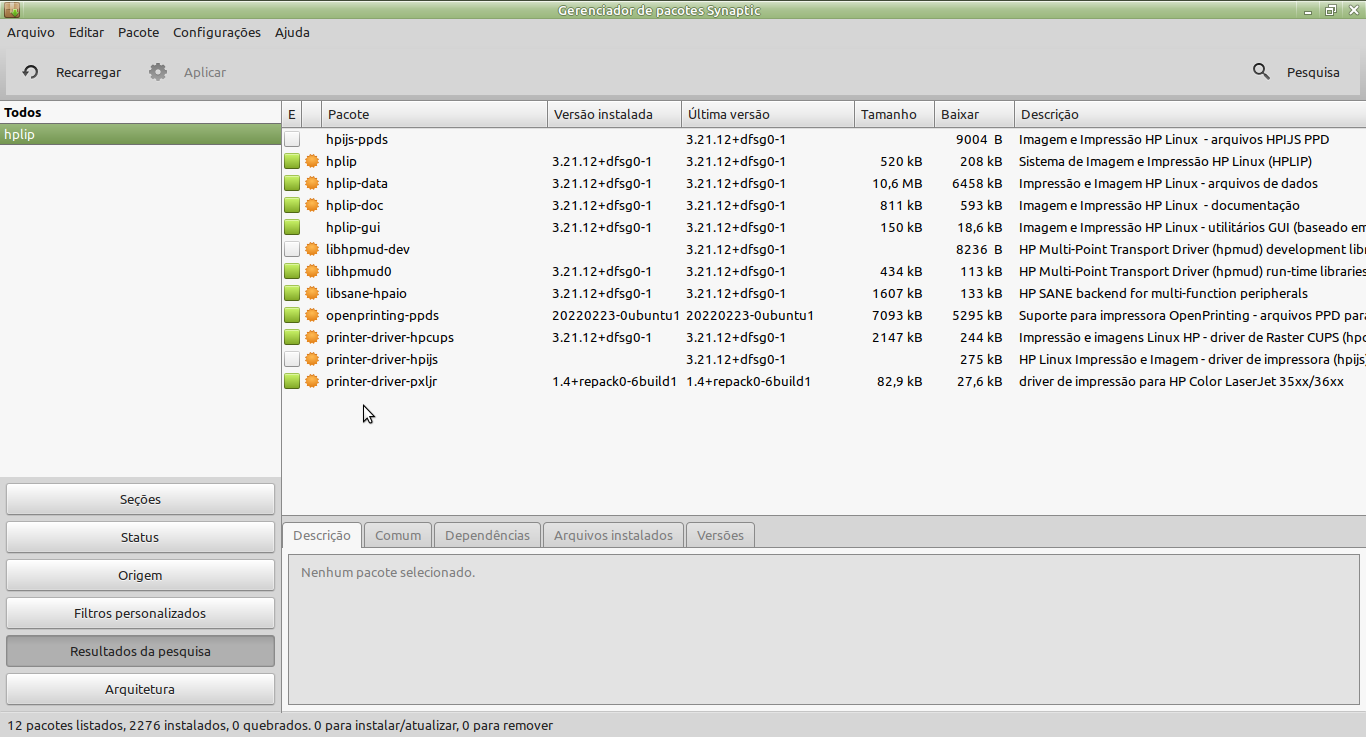
Task: Click the support icon beside libhpmud-dev
Action: click(312, 249)
